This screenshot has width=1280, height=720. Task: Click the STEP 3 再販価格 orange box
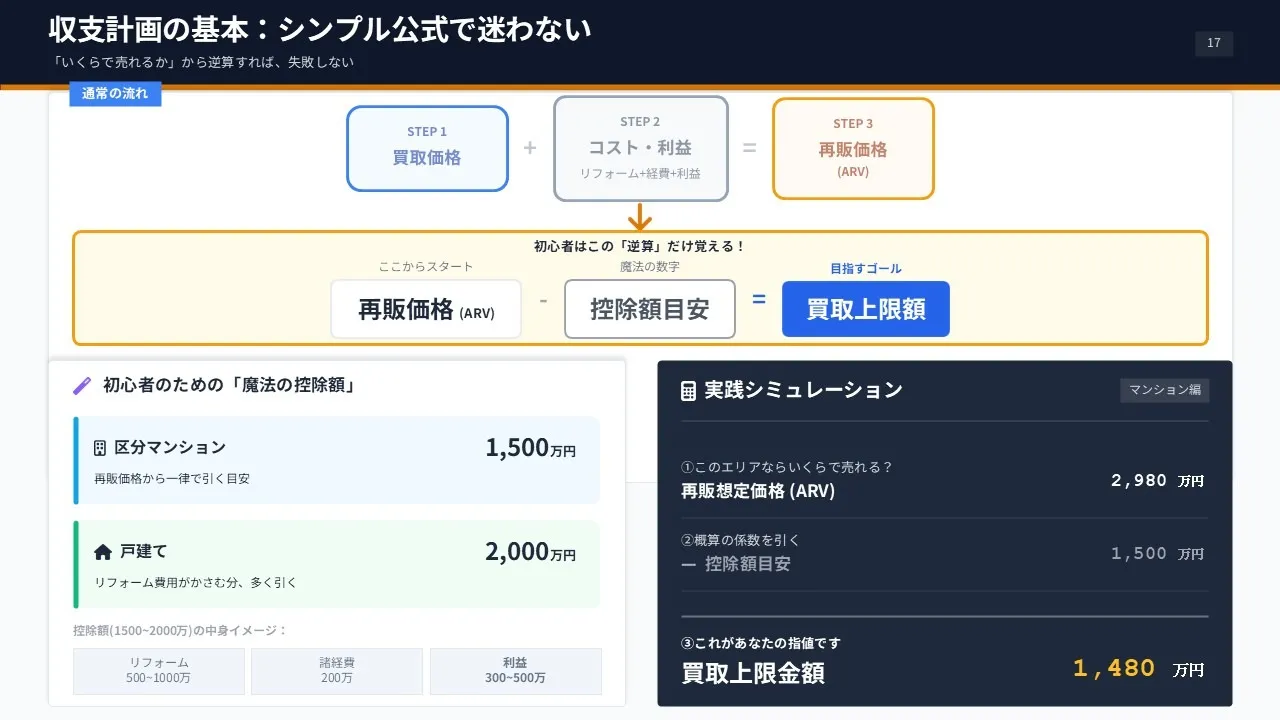pyautogui.click(x=853, y=148)
